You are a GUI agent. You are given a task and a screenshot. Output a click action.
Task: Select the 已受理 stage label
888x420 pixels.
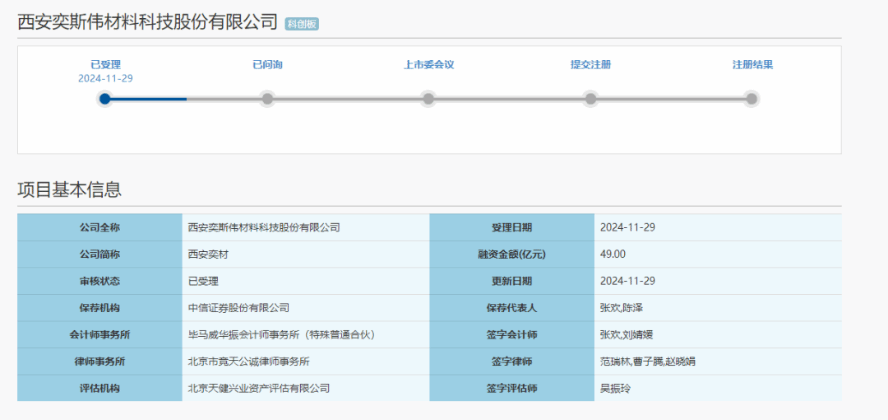(x=105, y=65)
